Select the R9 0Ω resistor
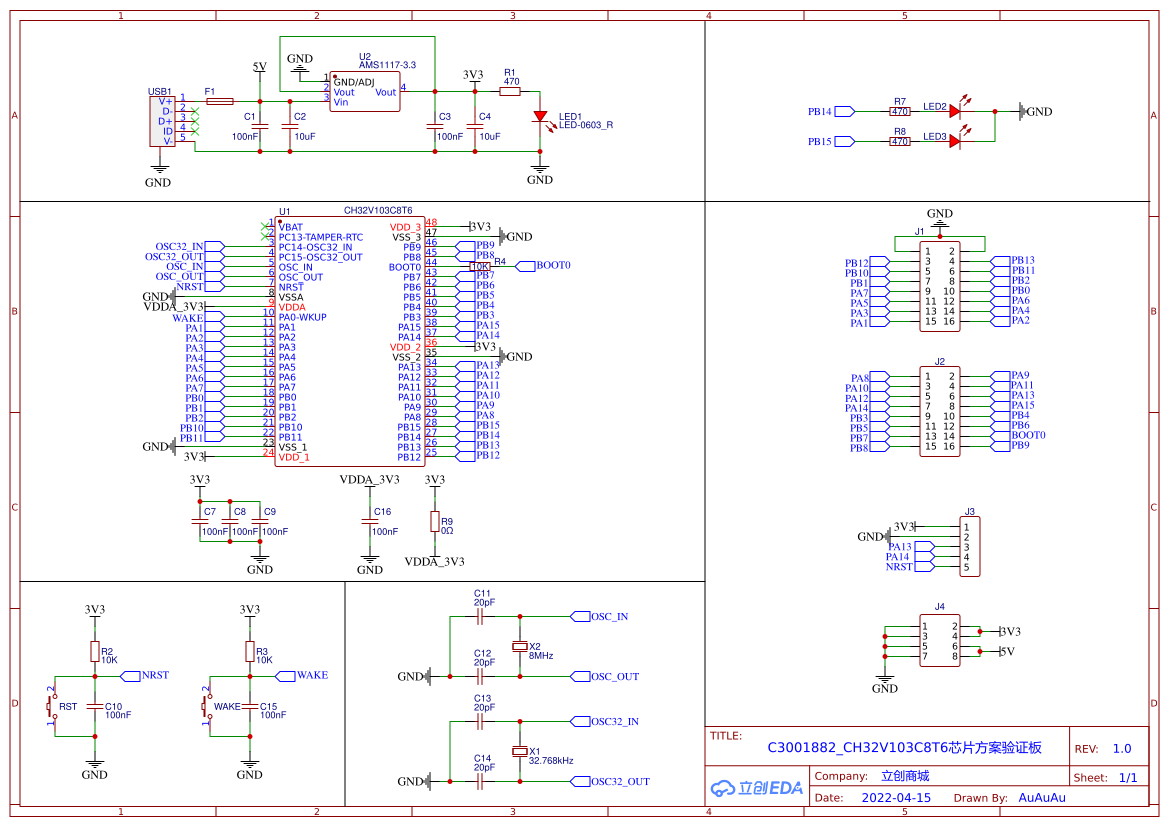This screenshot has height=827, width=1169. (435, 522)
